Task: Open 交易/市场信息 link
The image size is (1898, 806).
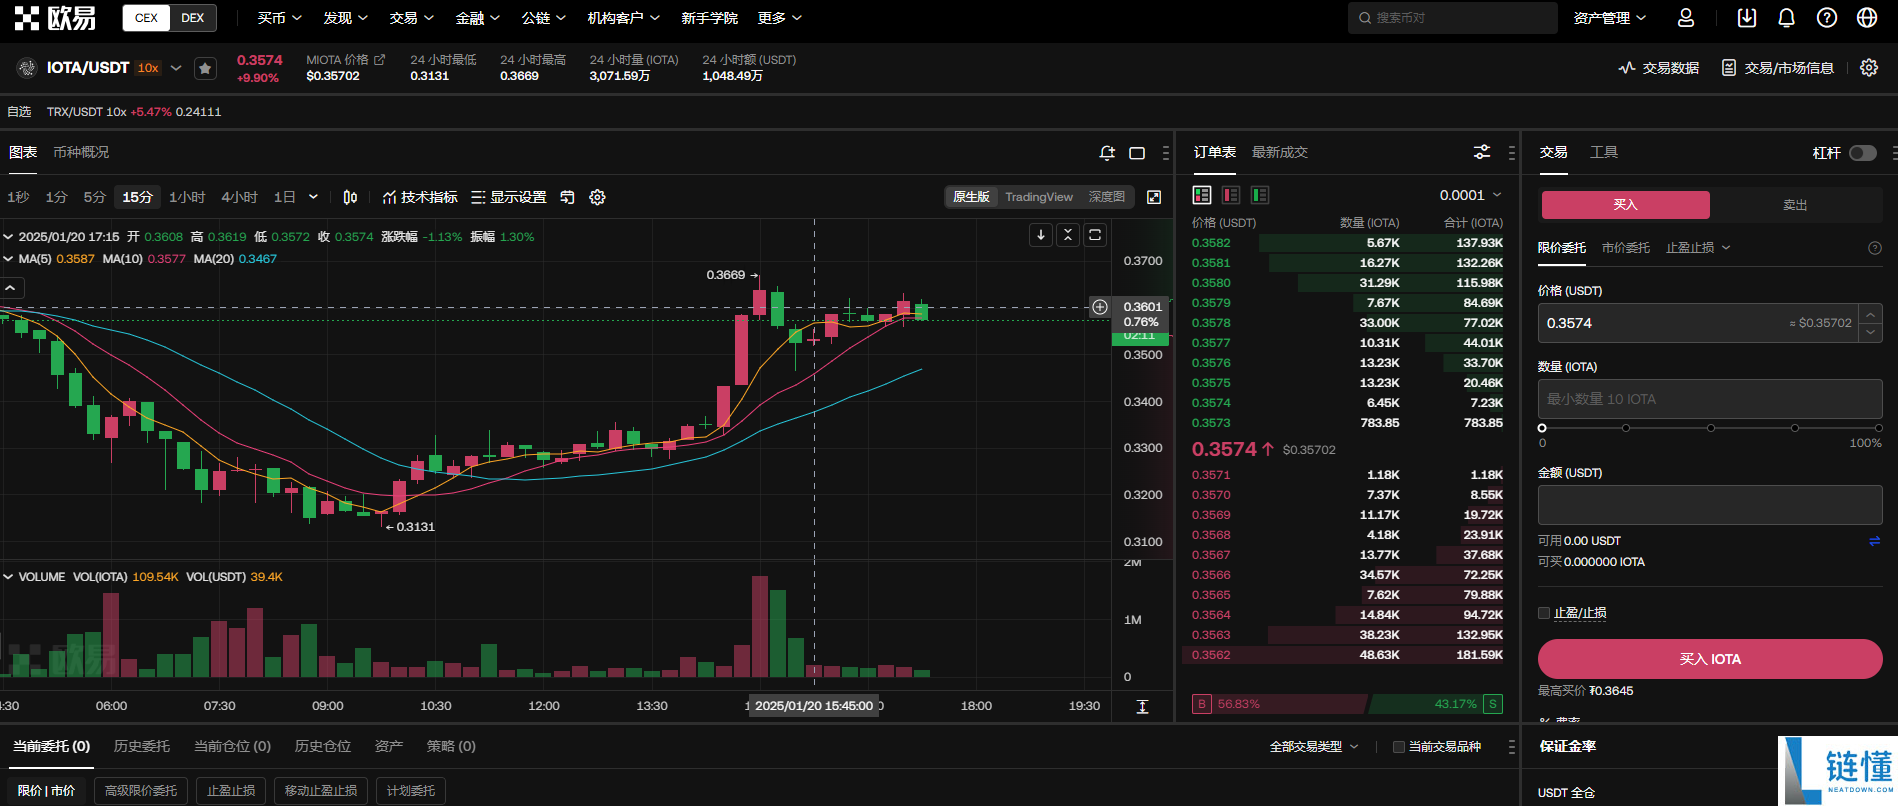Action: (x=1778, y=68)
